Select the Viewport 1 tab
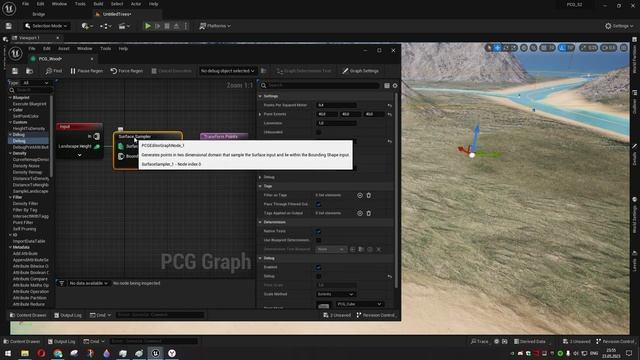This screenshot has height=360, width=640. point(29,38)
